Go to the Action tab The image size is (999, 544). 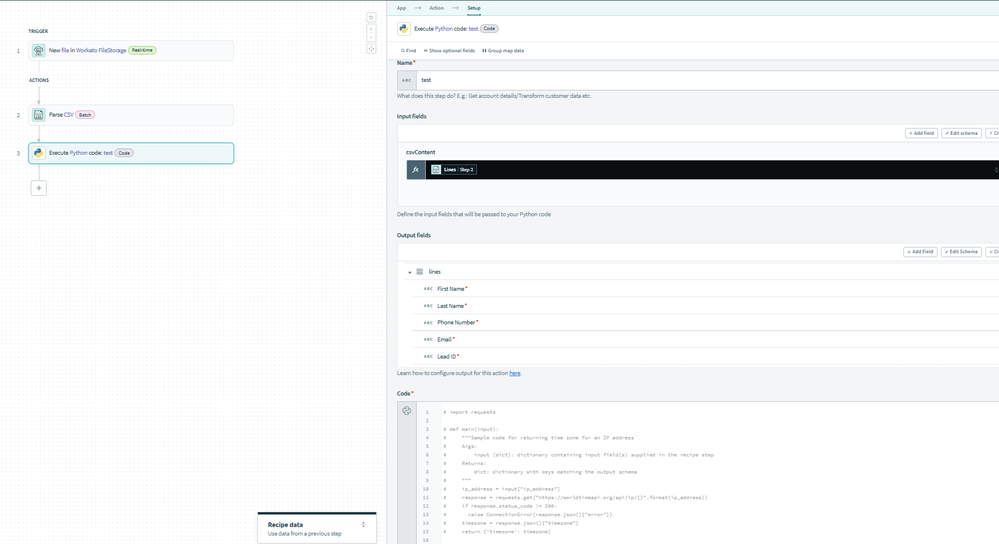tap(436, 8)
